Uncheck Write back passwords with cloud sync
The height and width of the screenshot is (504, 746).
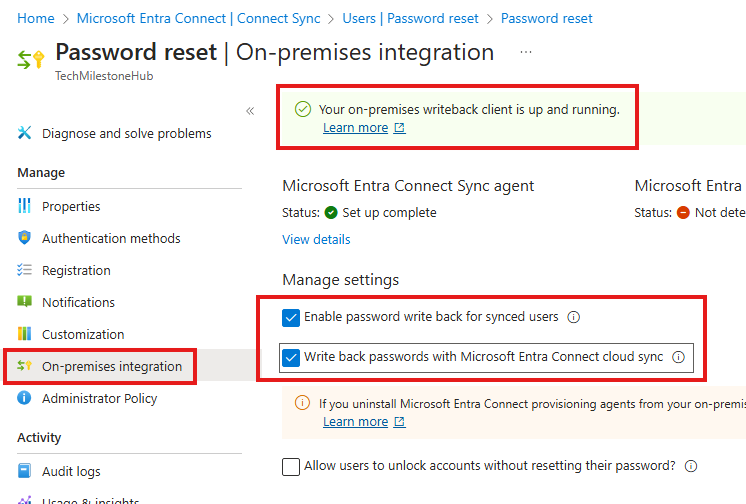[x=291, y=357]
